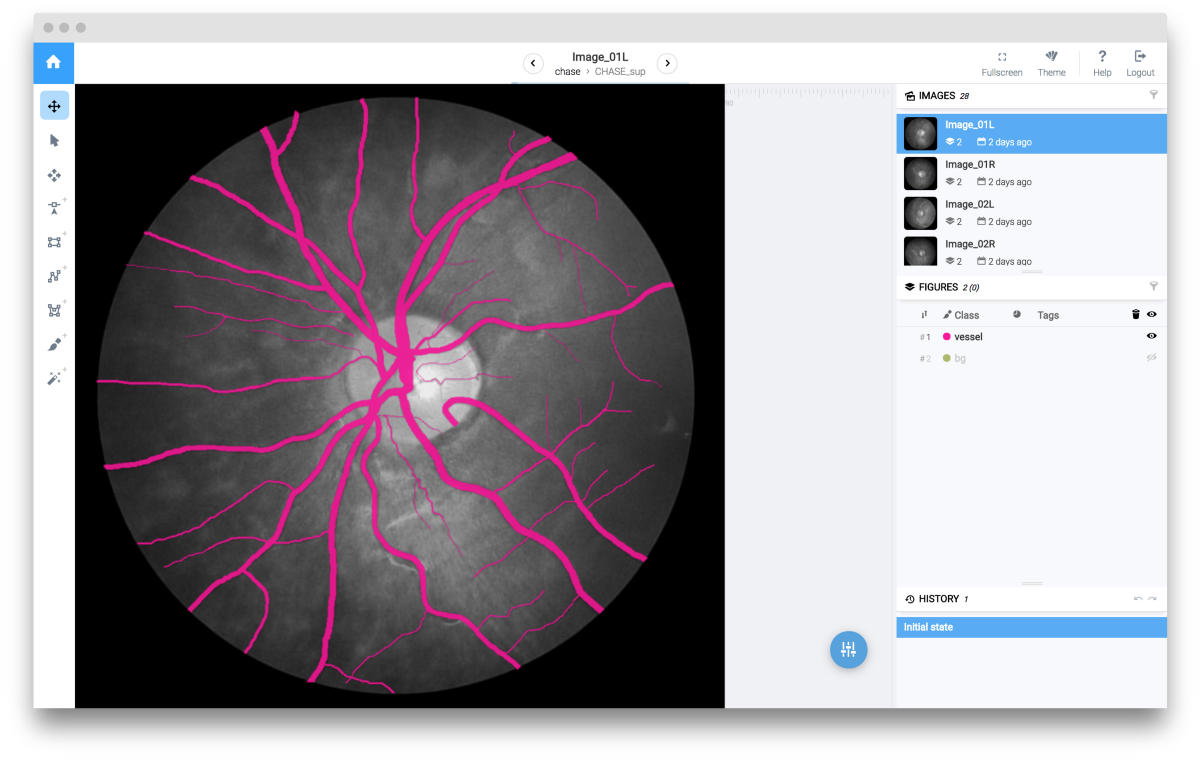Filter the figures list
The width and height of the screenshot is (1200, 766).
pos(1153,287)
